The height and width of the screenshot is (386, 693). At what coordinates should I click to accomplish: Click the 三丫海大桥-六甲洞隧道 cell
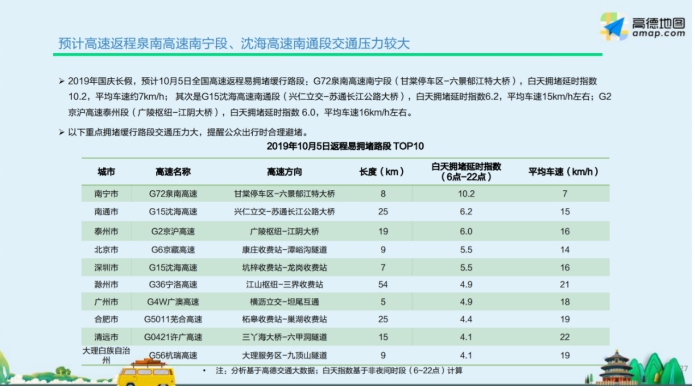284,337
